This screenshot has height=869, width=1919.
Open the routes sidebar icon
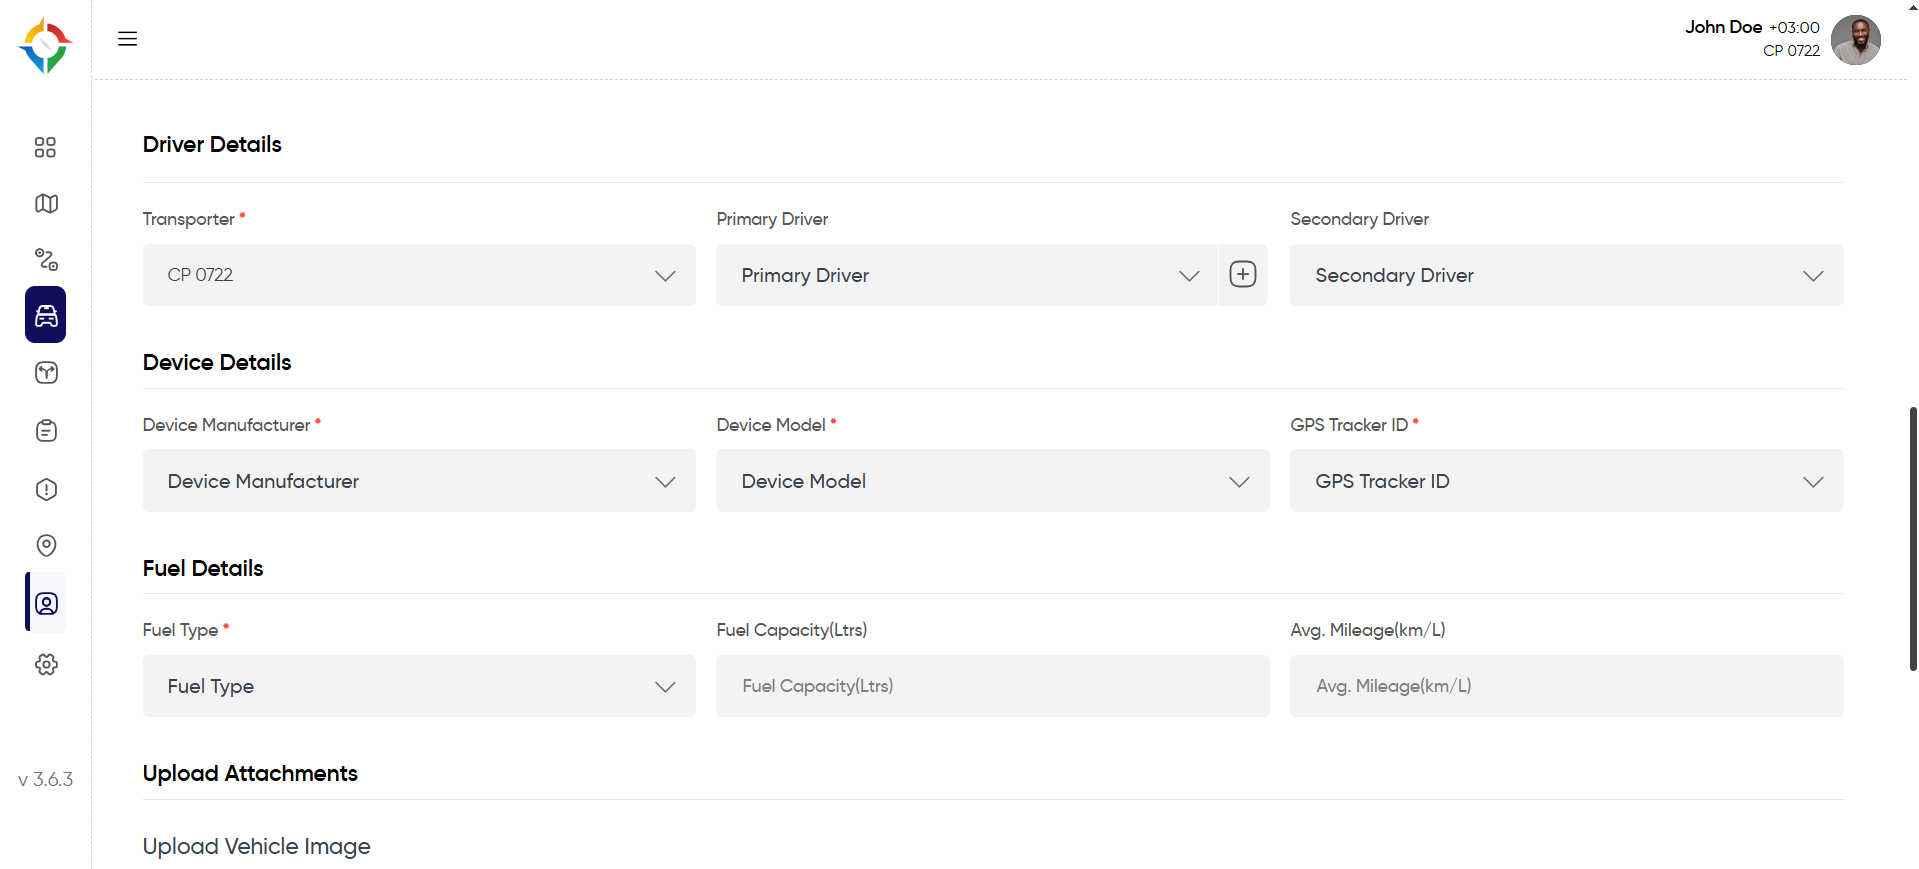(46, 260)
